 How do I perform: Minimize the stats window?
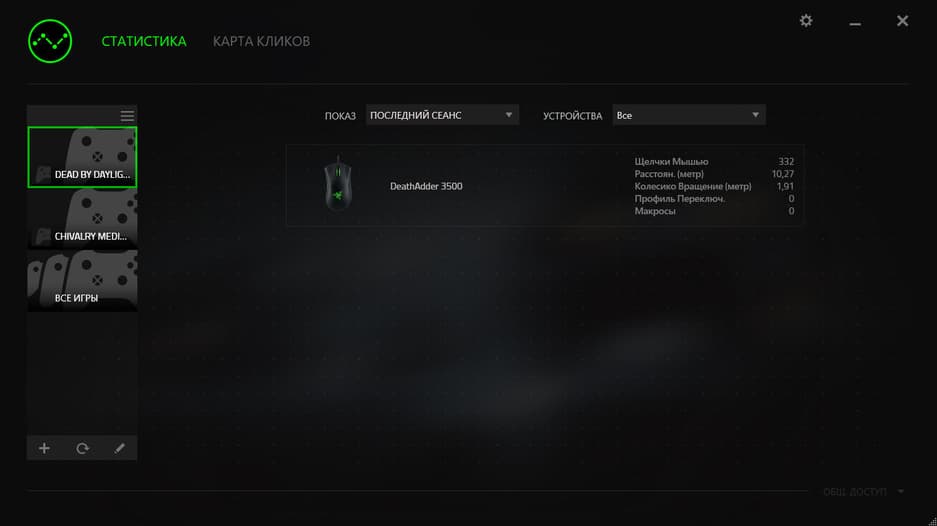pyautogui.click(x=855, y=24)
